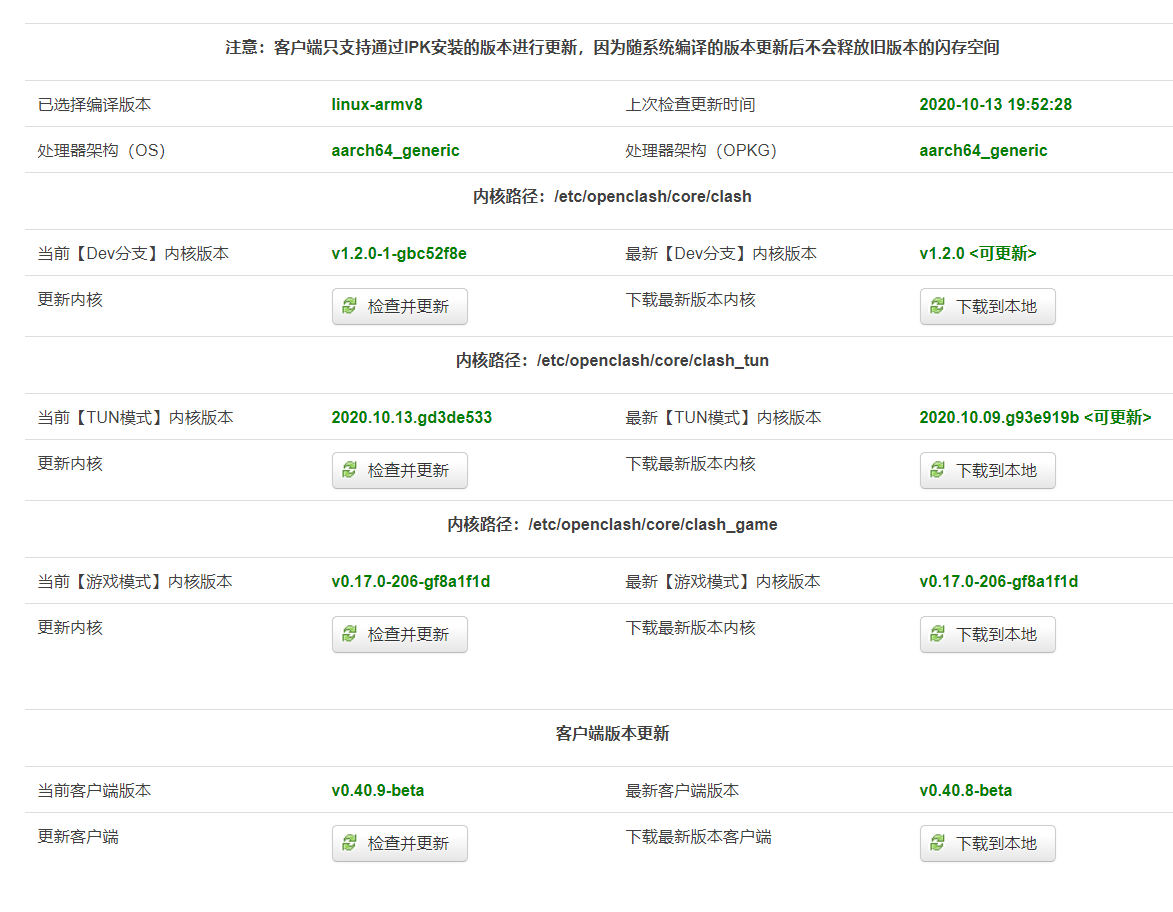1173x912 pixels.
Task: Click refresh icon in TUN 检查并更新 button
Action: [349, 469]
